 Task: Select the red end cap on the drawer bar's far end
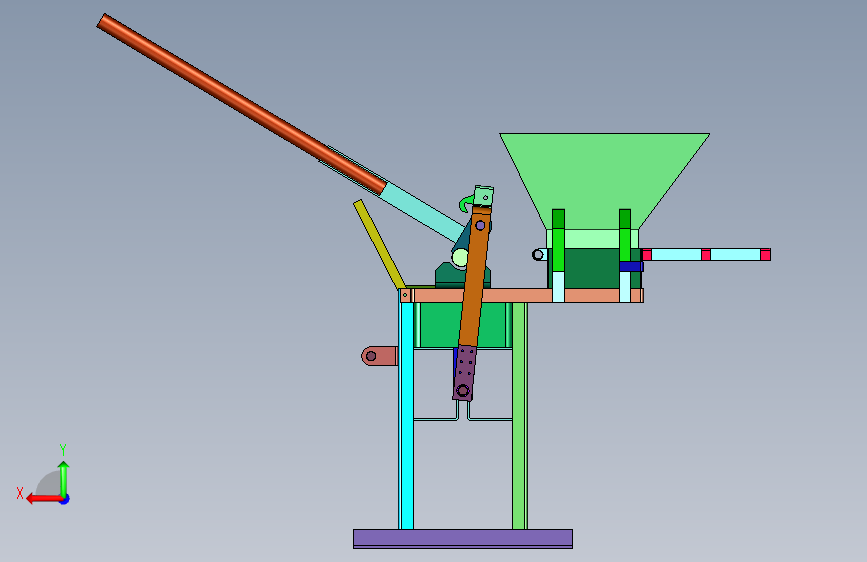point(765,254)
